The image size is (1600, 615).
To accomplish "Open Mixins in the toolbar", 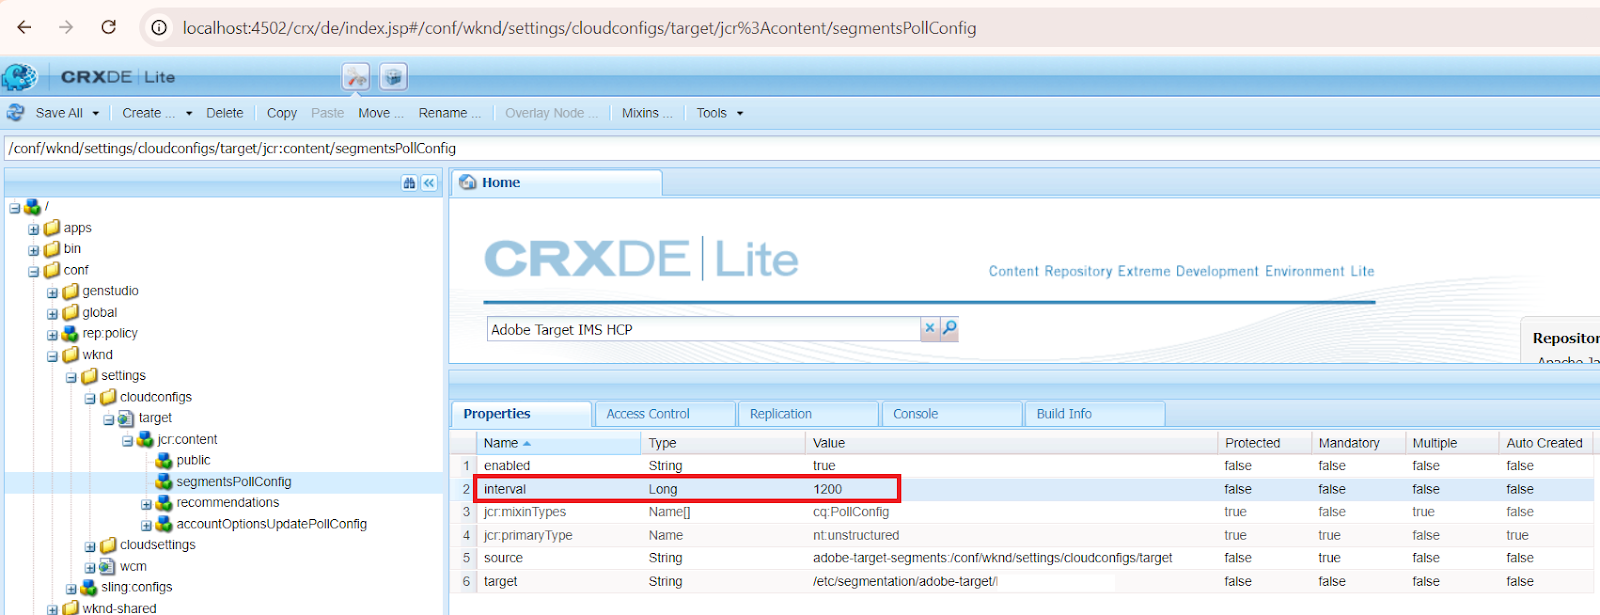I will tap(647, 113).
